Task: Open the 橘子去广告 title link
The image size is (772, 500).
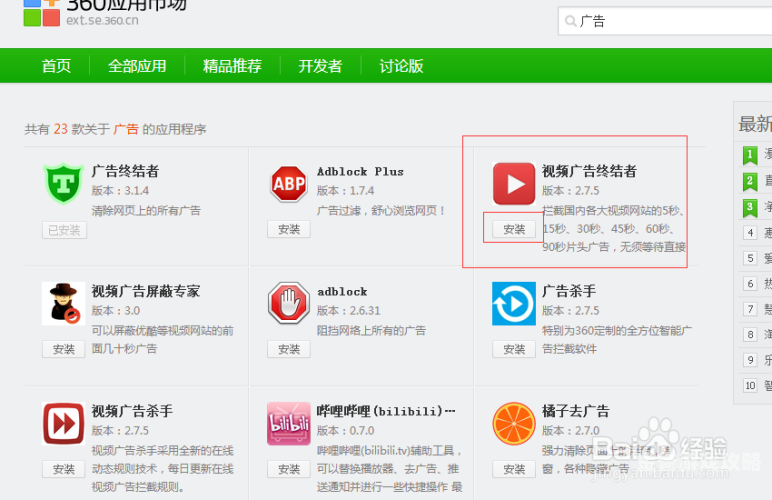Action: coord(576,411)
